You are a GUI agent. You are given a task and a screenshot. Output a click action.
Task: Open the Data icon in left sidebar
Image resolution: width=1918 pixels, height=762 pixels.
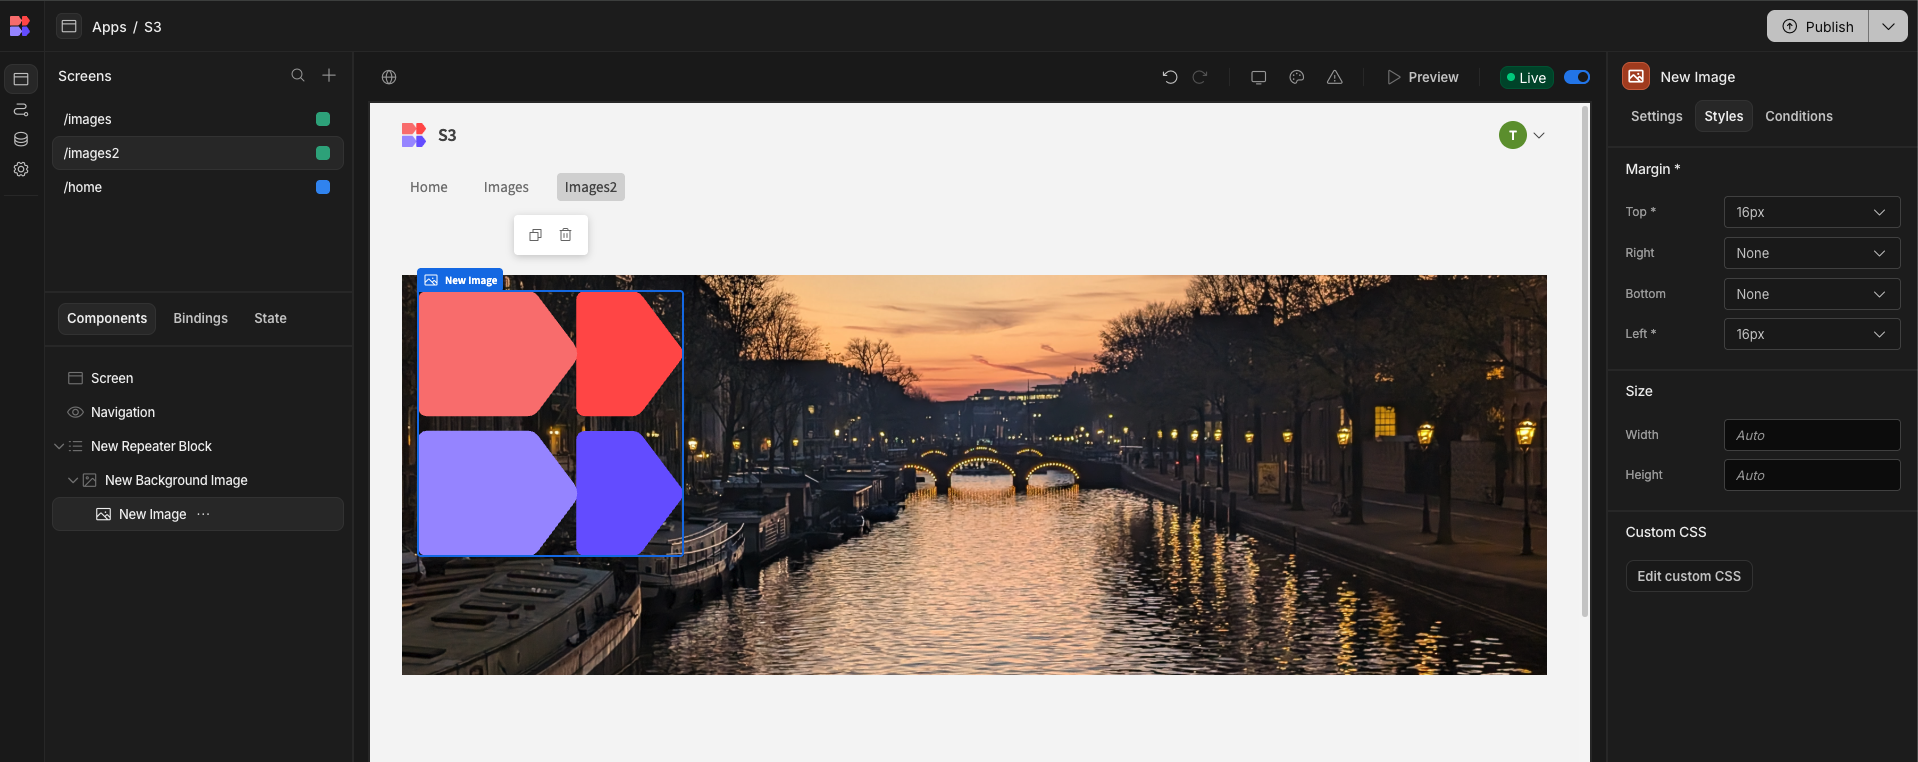coord(21,139)
